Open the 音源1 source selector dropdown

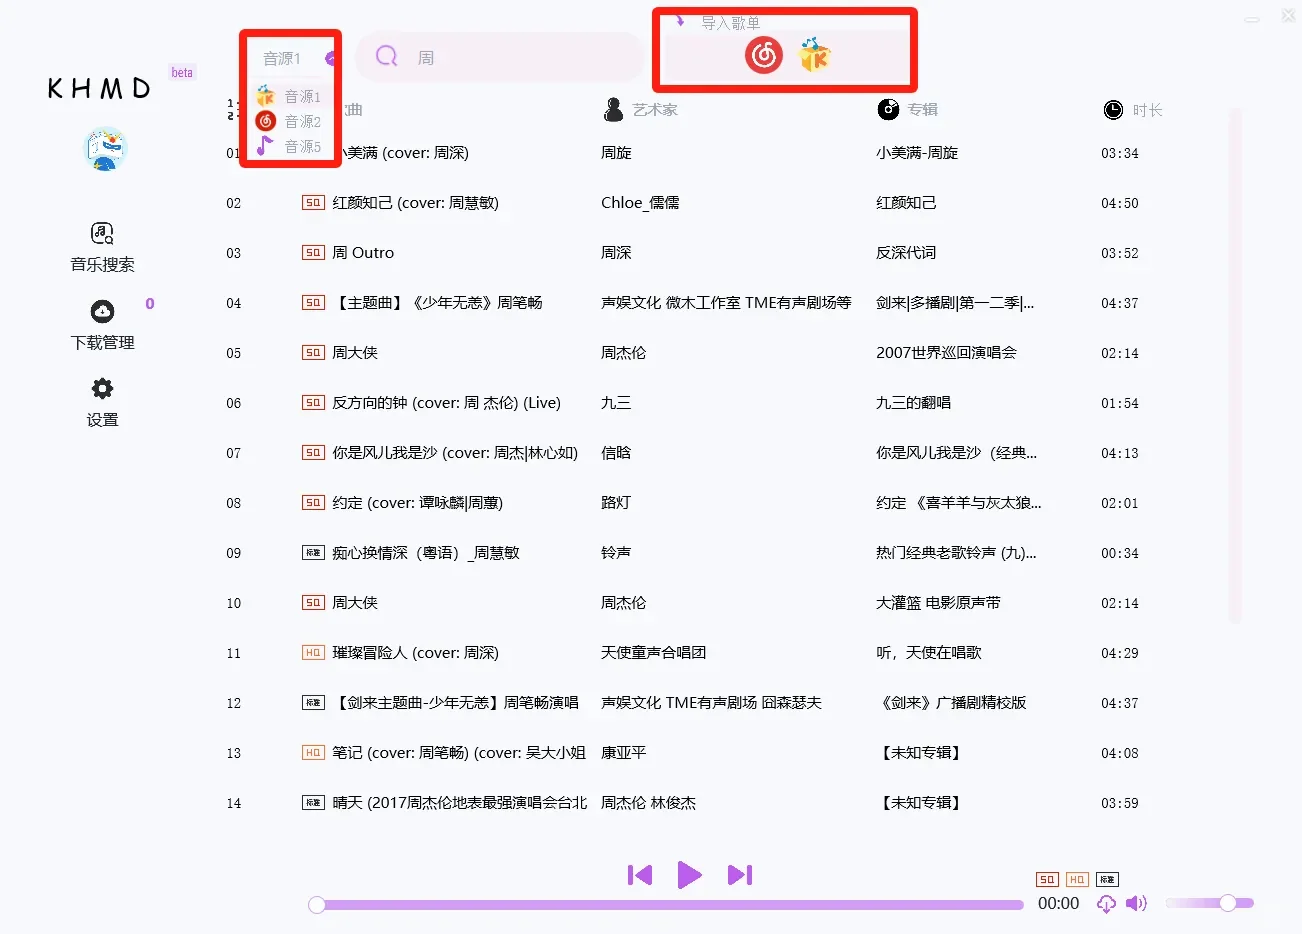(283, 58)
